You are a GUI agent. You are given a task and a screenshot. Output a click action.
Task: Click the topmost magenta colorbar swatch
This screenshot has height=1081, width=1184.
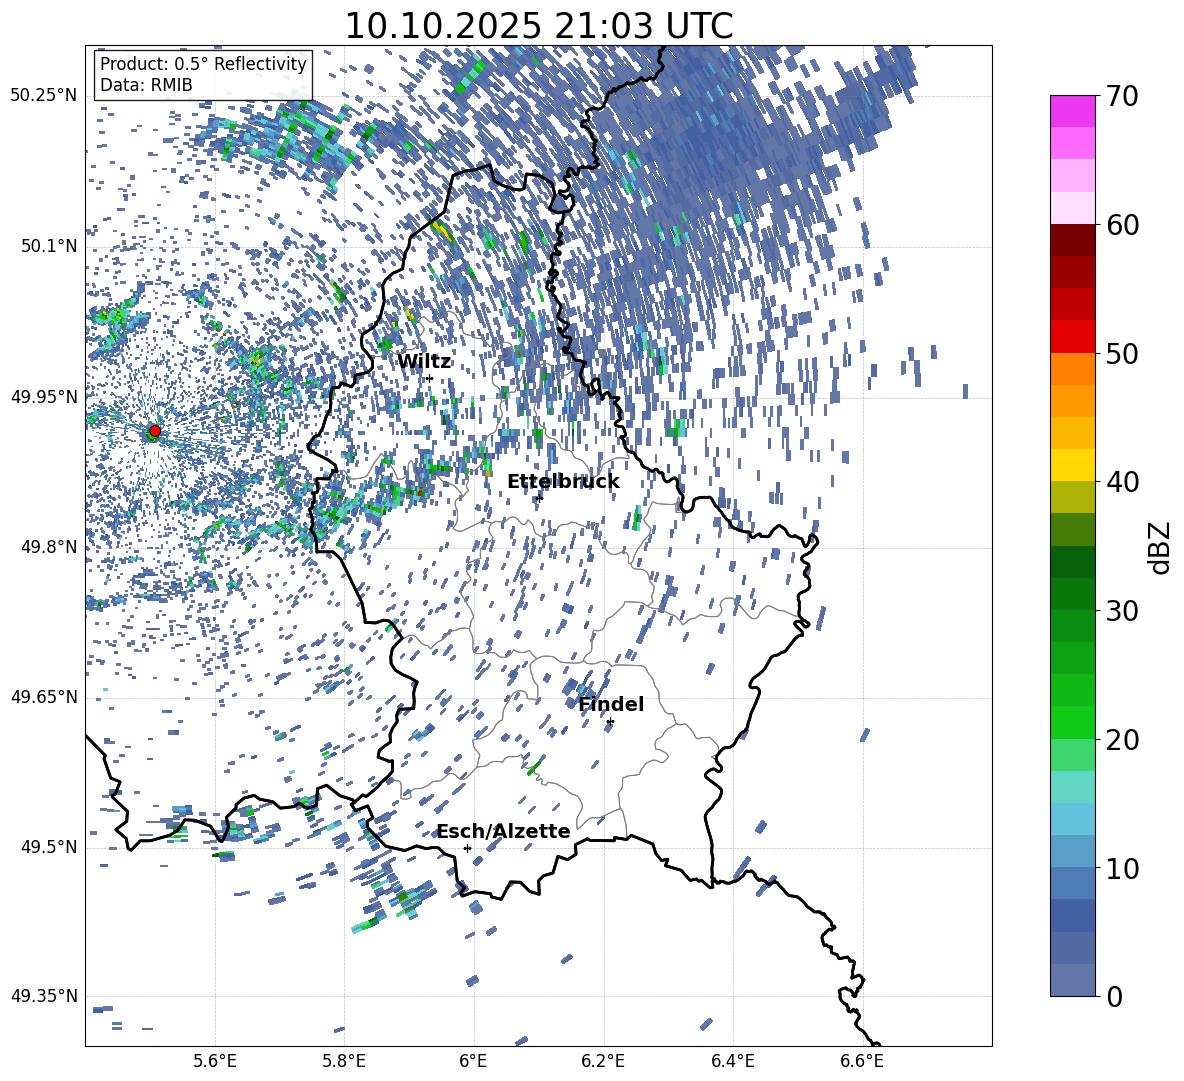1072,112
